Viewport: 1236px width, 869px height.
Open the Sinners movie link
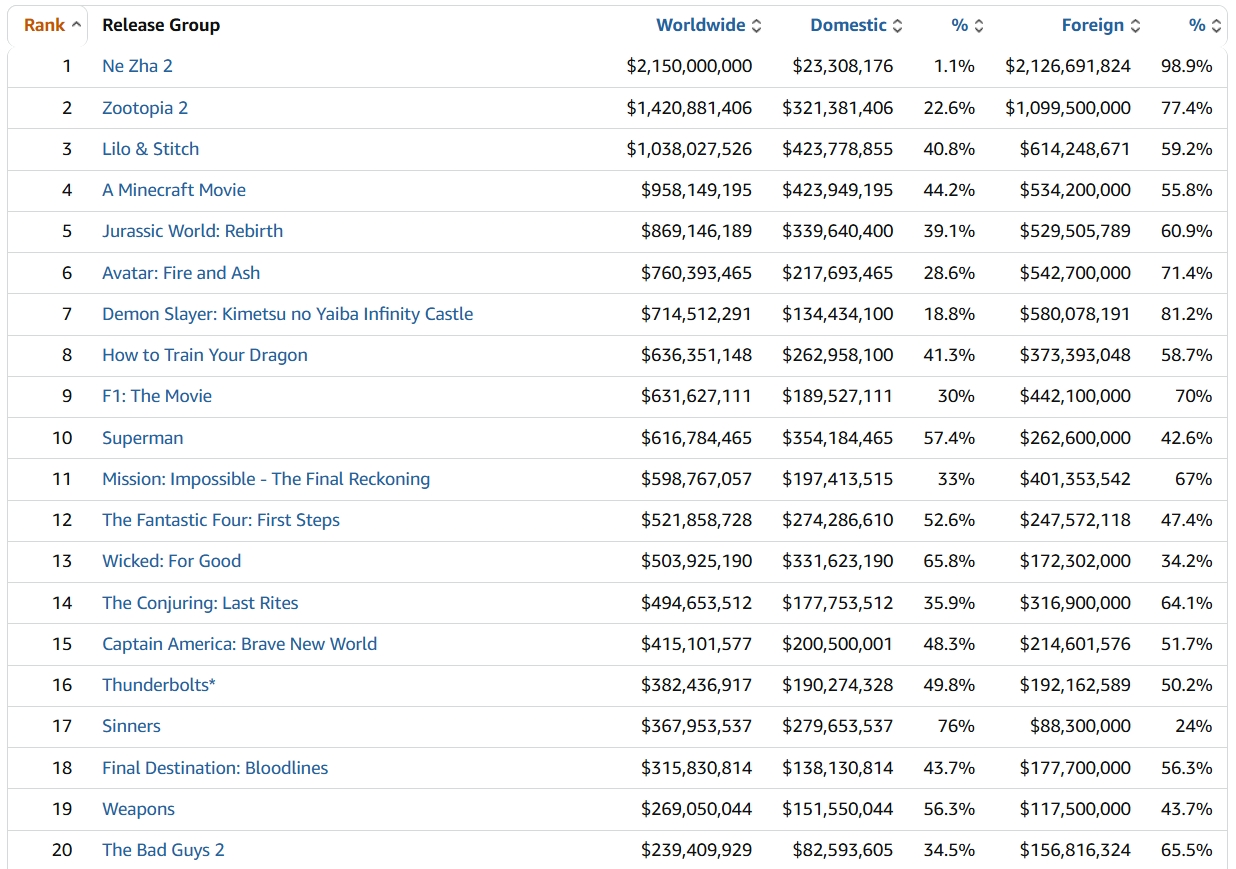coord(131,726)
